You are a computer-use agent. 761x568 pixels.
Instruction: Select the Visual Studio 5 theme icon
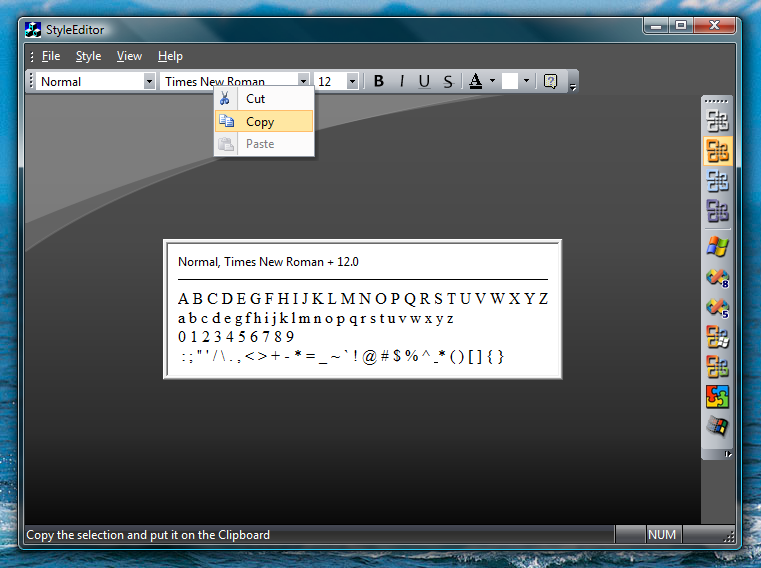[x=717, y=307]
